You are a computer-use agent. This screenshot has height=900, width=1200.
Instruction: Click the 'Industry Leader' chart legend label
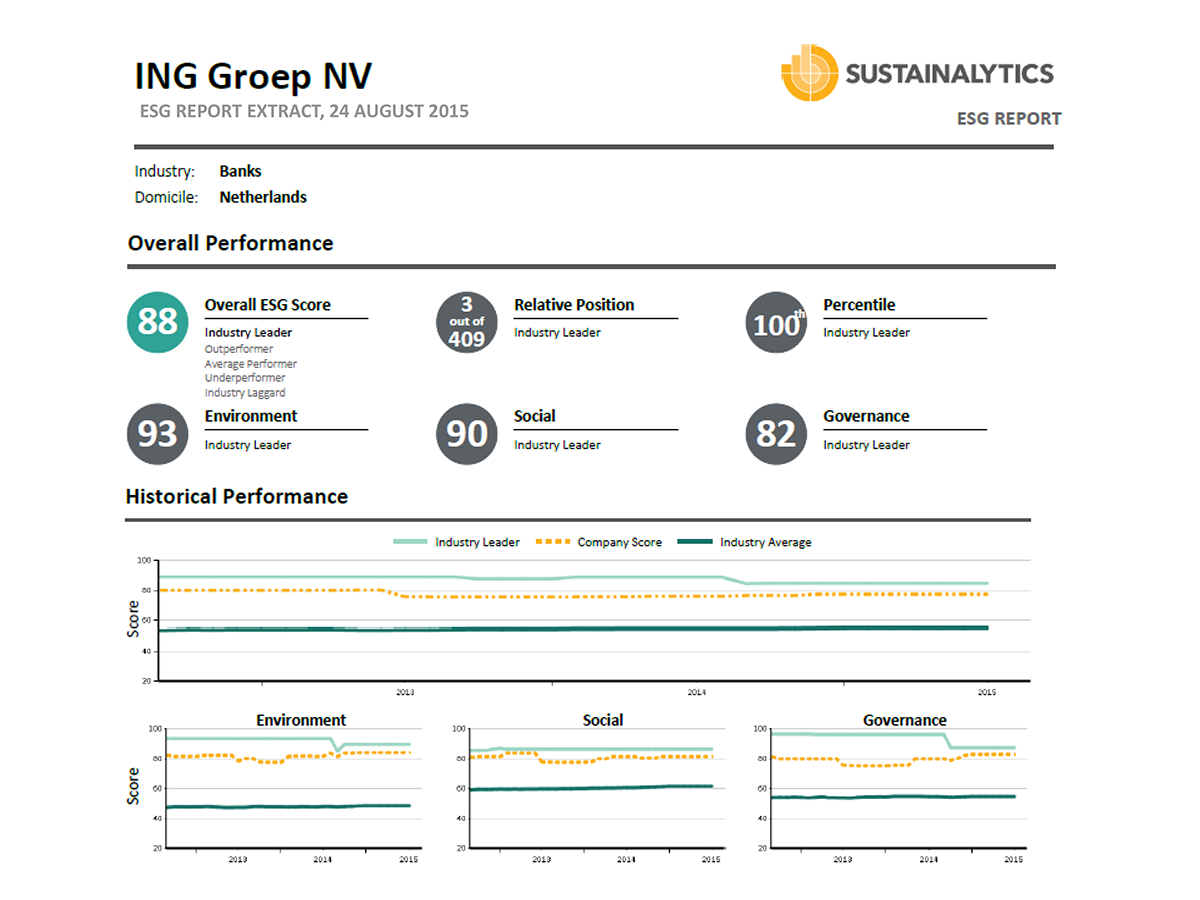477,542
